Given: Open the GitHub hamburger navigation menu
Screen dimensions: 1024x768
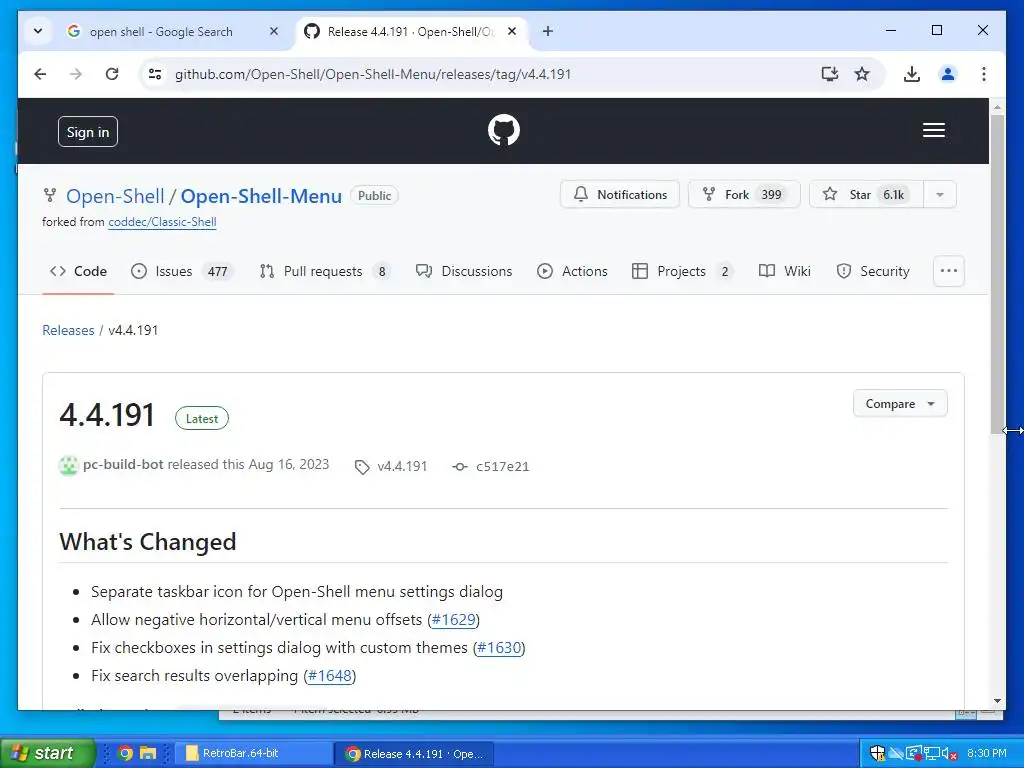Looking at the screenshot, I should tap(934, 130).
